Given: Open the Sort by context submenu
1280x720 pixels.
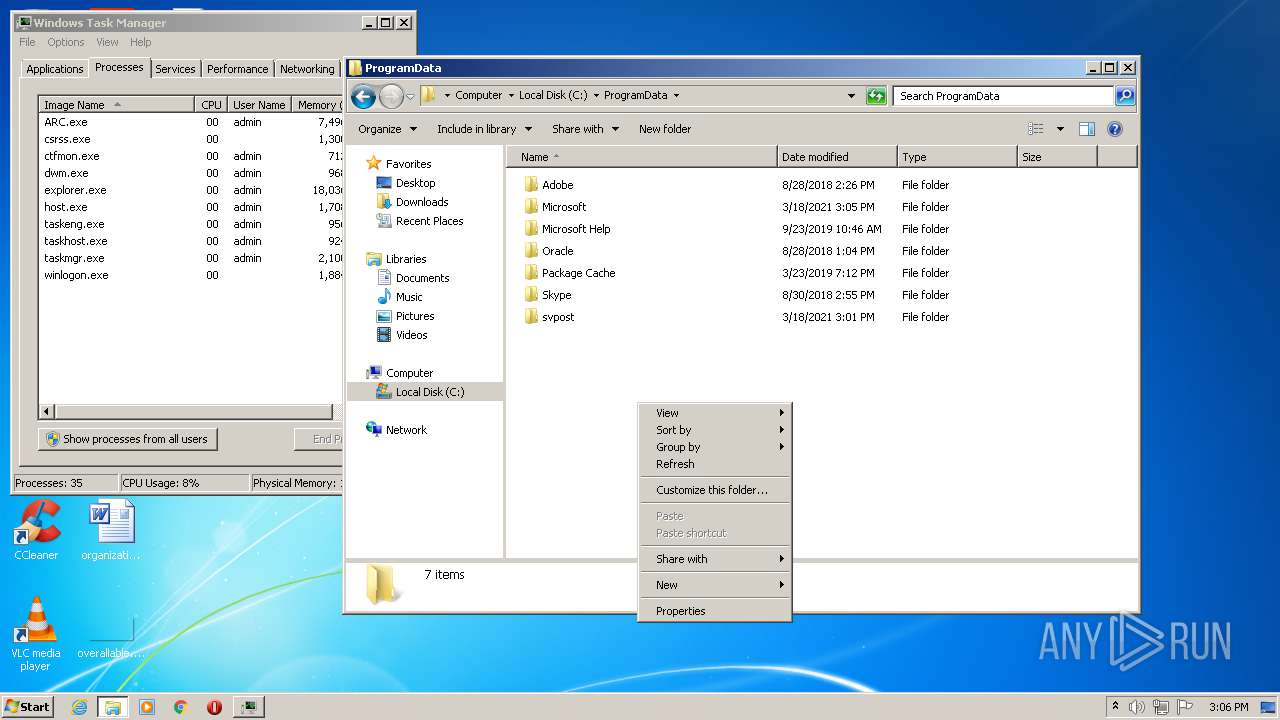Looking at the screenshot, I should tap(715, 430).
